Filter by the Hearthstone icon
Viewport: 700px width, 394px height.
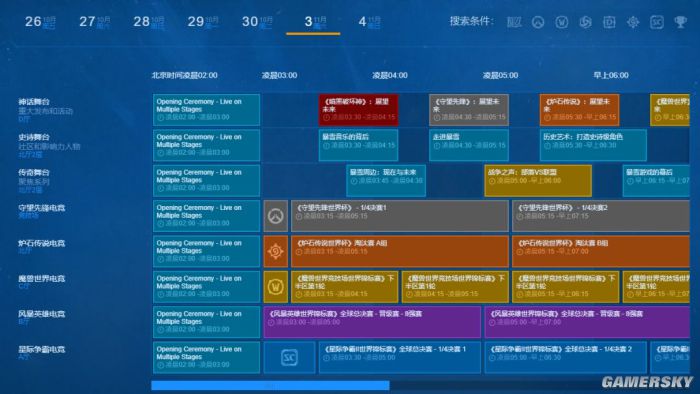(x=633, y=22)
